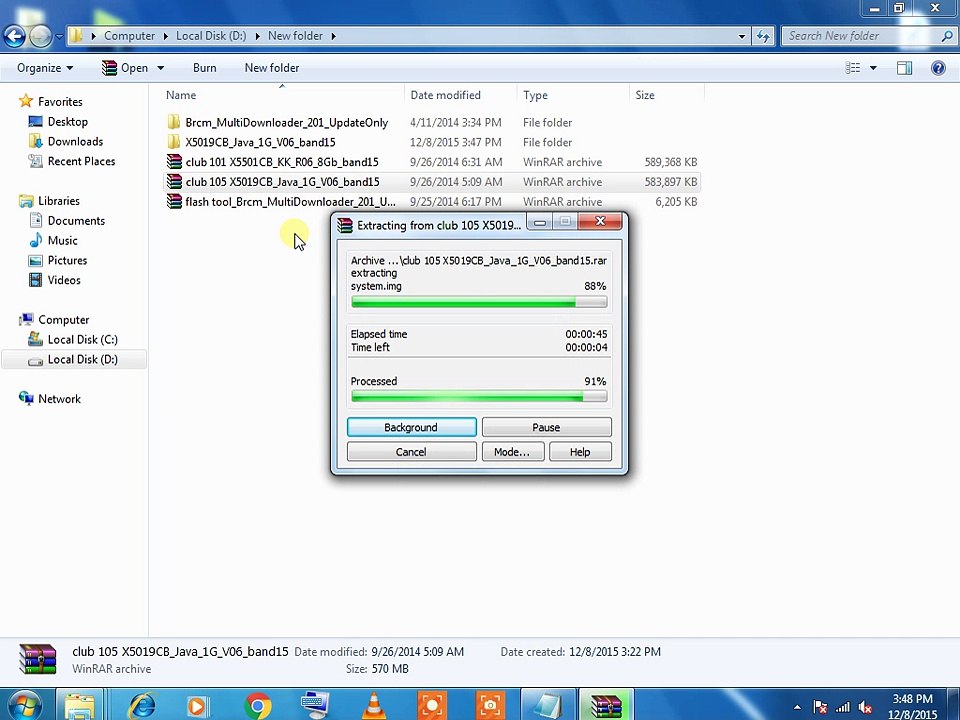Click the Action Center flag tray icon
Screen dimensions: 960x720
[x=820, y=707]
